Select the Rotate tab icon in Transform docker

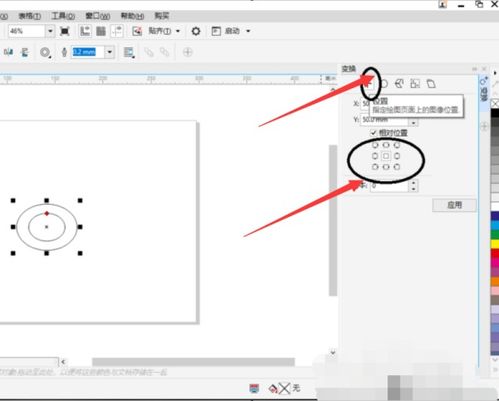point(384,84)
